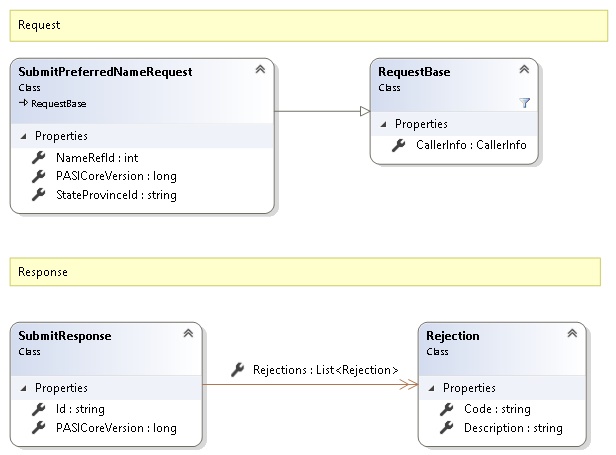Collapse Properties section in SubmitPreferredNameRequest
Viewport: 616px width, 455px height.
(x=24, y=136)
